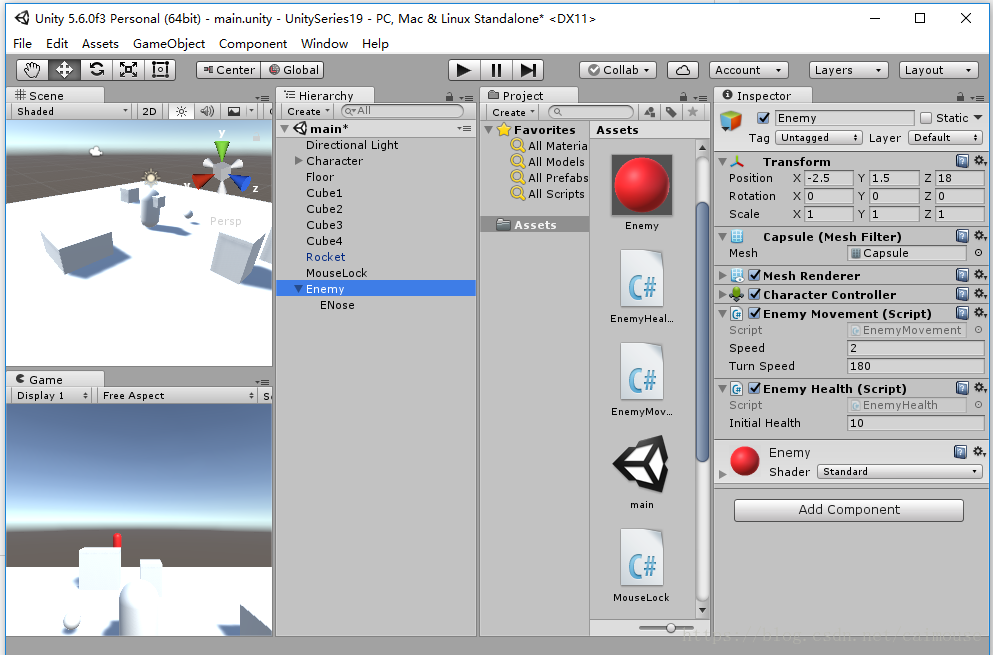The image size is (993, 655).
Task: Toggle scene effects image icon
Action: pyautogui.click(x=234, y=111)
